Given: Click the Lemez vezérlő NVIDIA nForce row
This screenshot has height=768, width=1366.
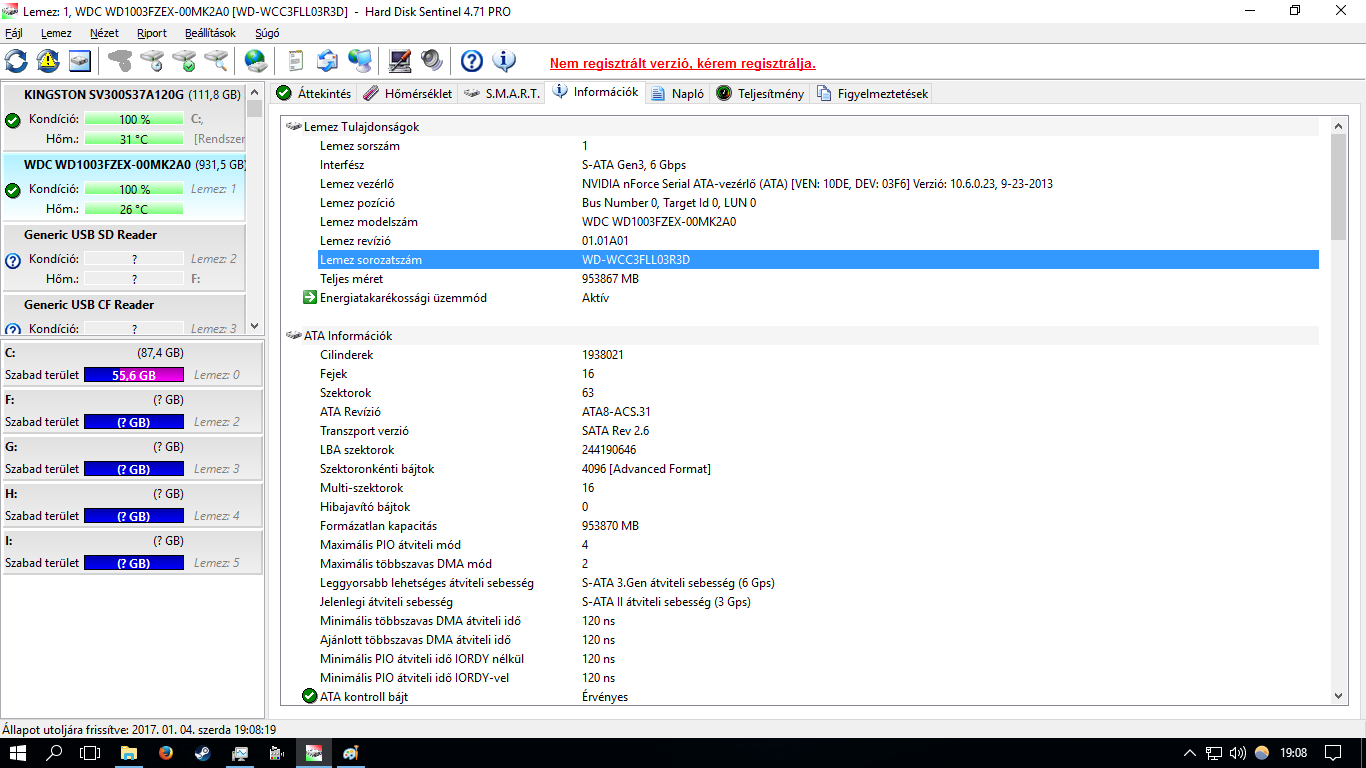Looking at the screenshot, I should point(817,184).
